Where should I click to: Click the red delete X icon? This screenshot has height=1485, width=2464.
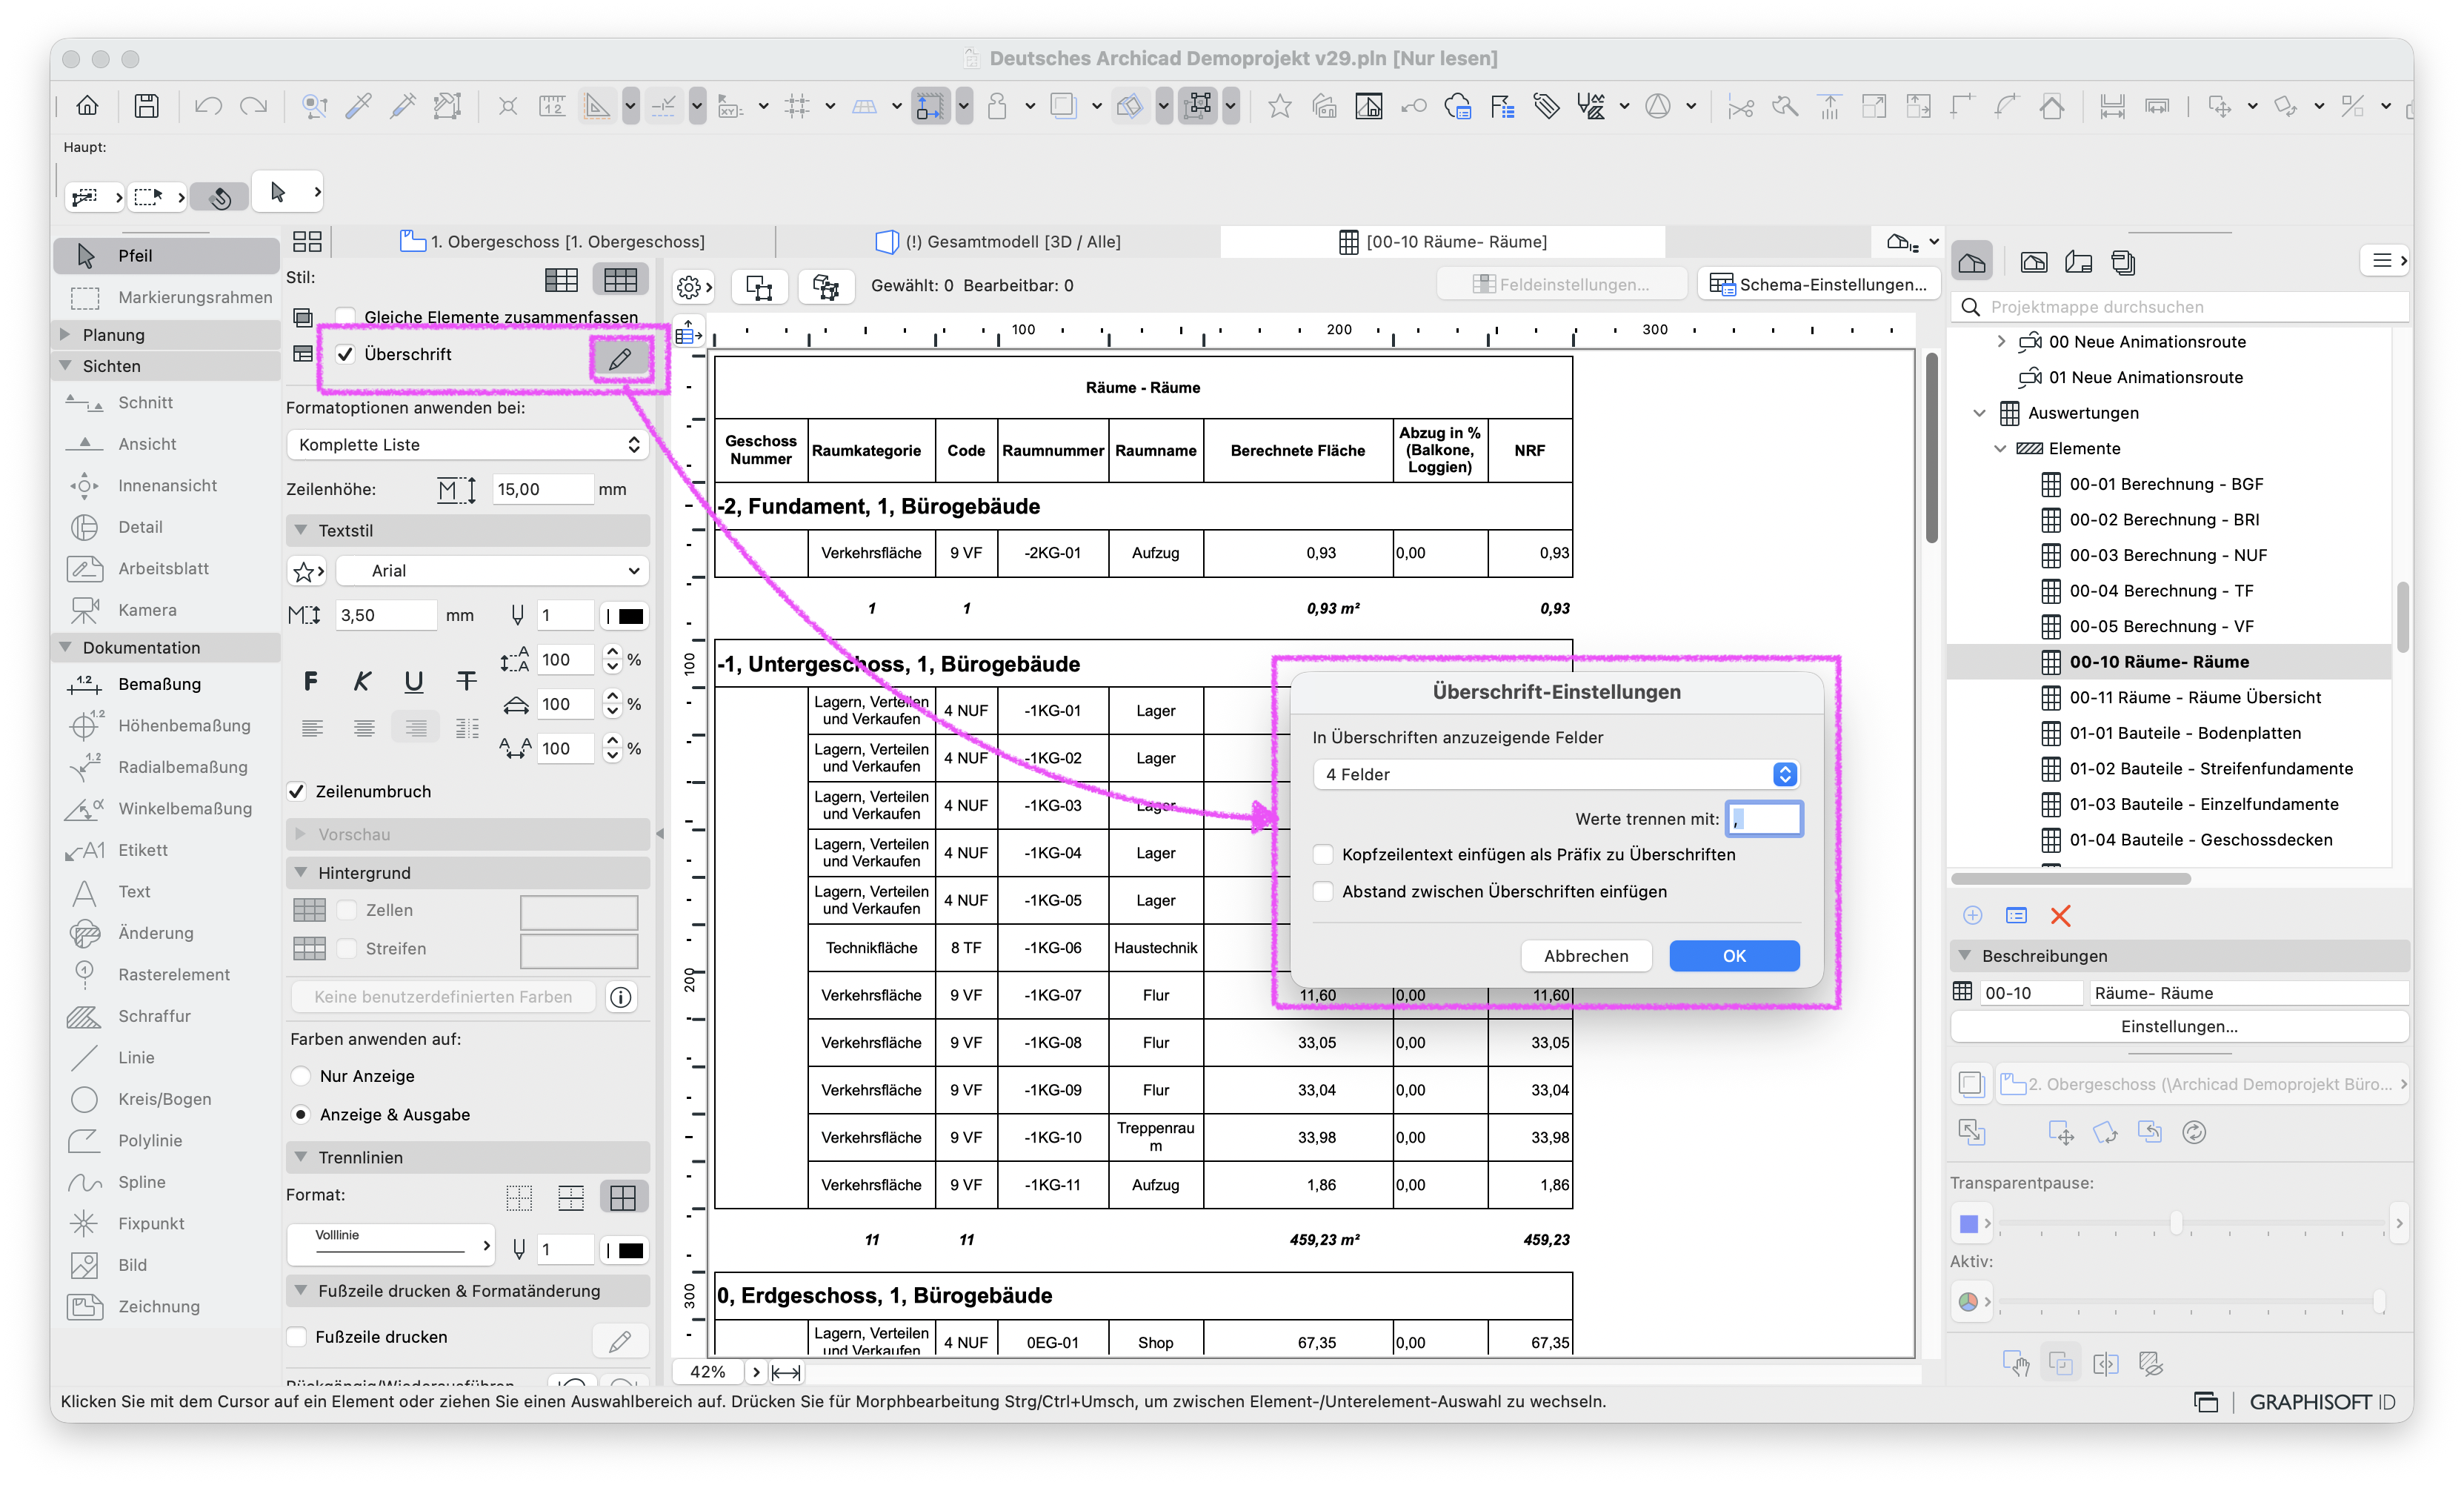tap(2060, 915)
